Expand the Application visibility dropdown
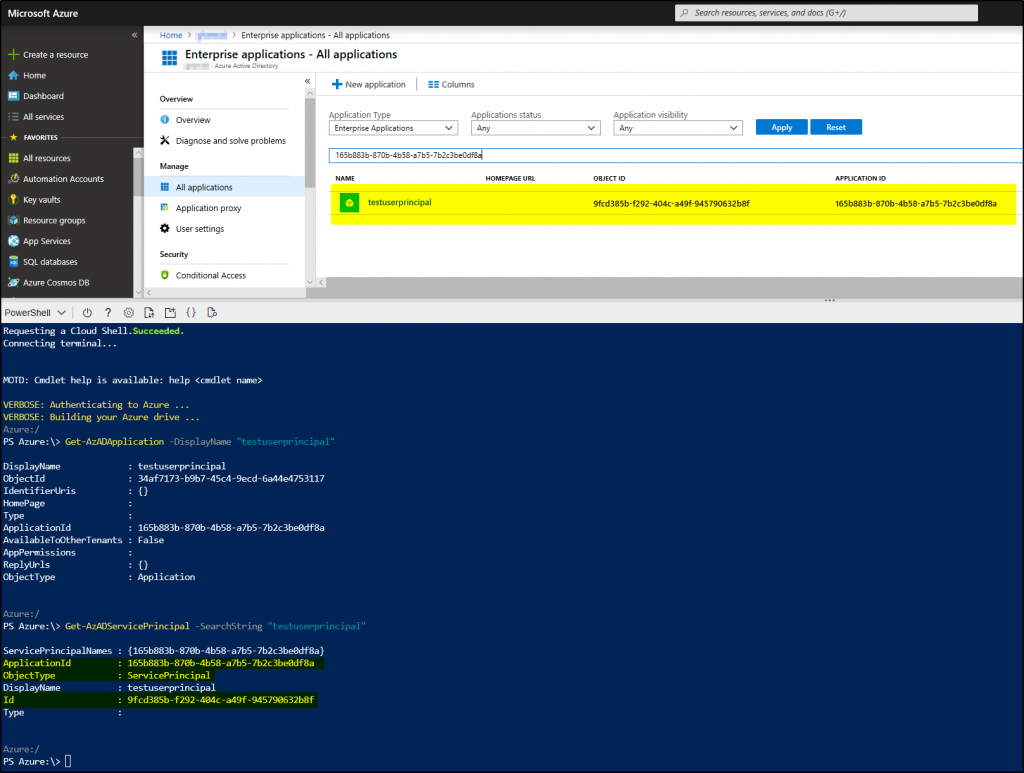The image size is (1024, 773). (678, 128)
